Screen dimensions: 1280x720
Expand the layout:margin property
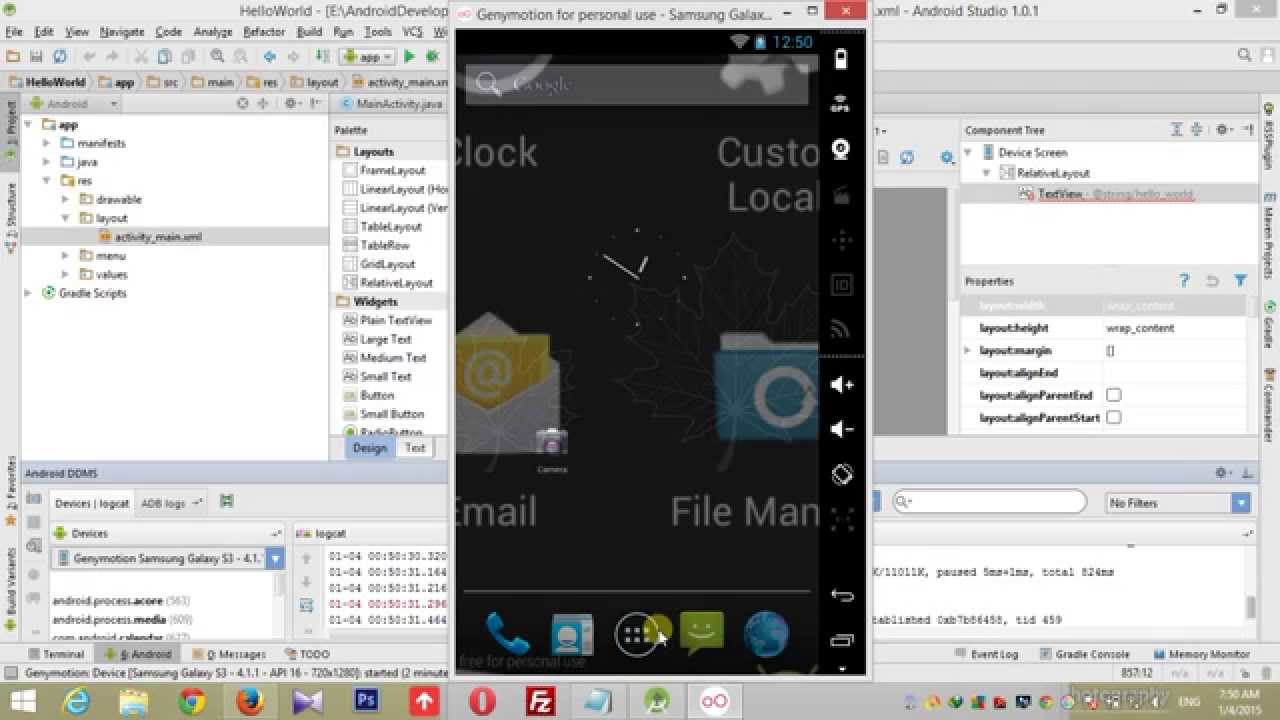click(967, 350)
